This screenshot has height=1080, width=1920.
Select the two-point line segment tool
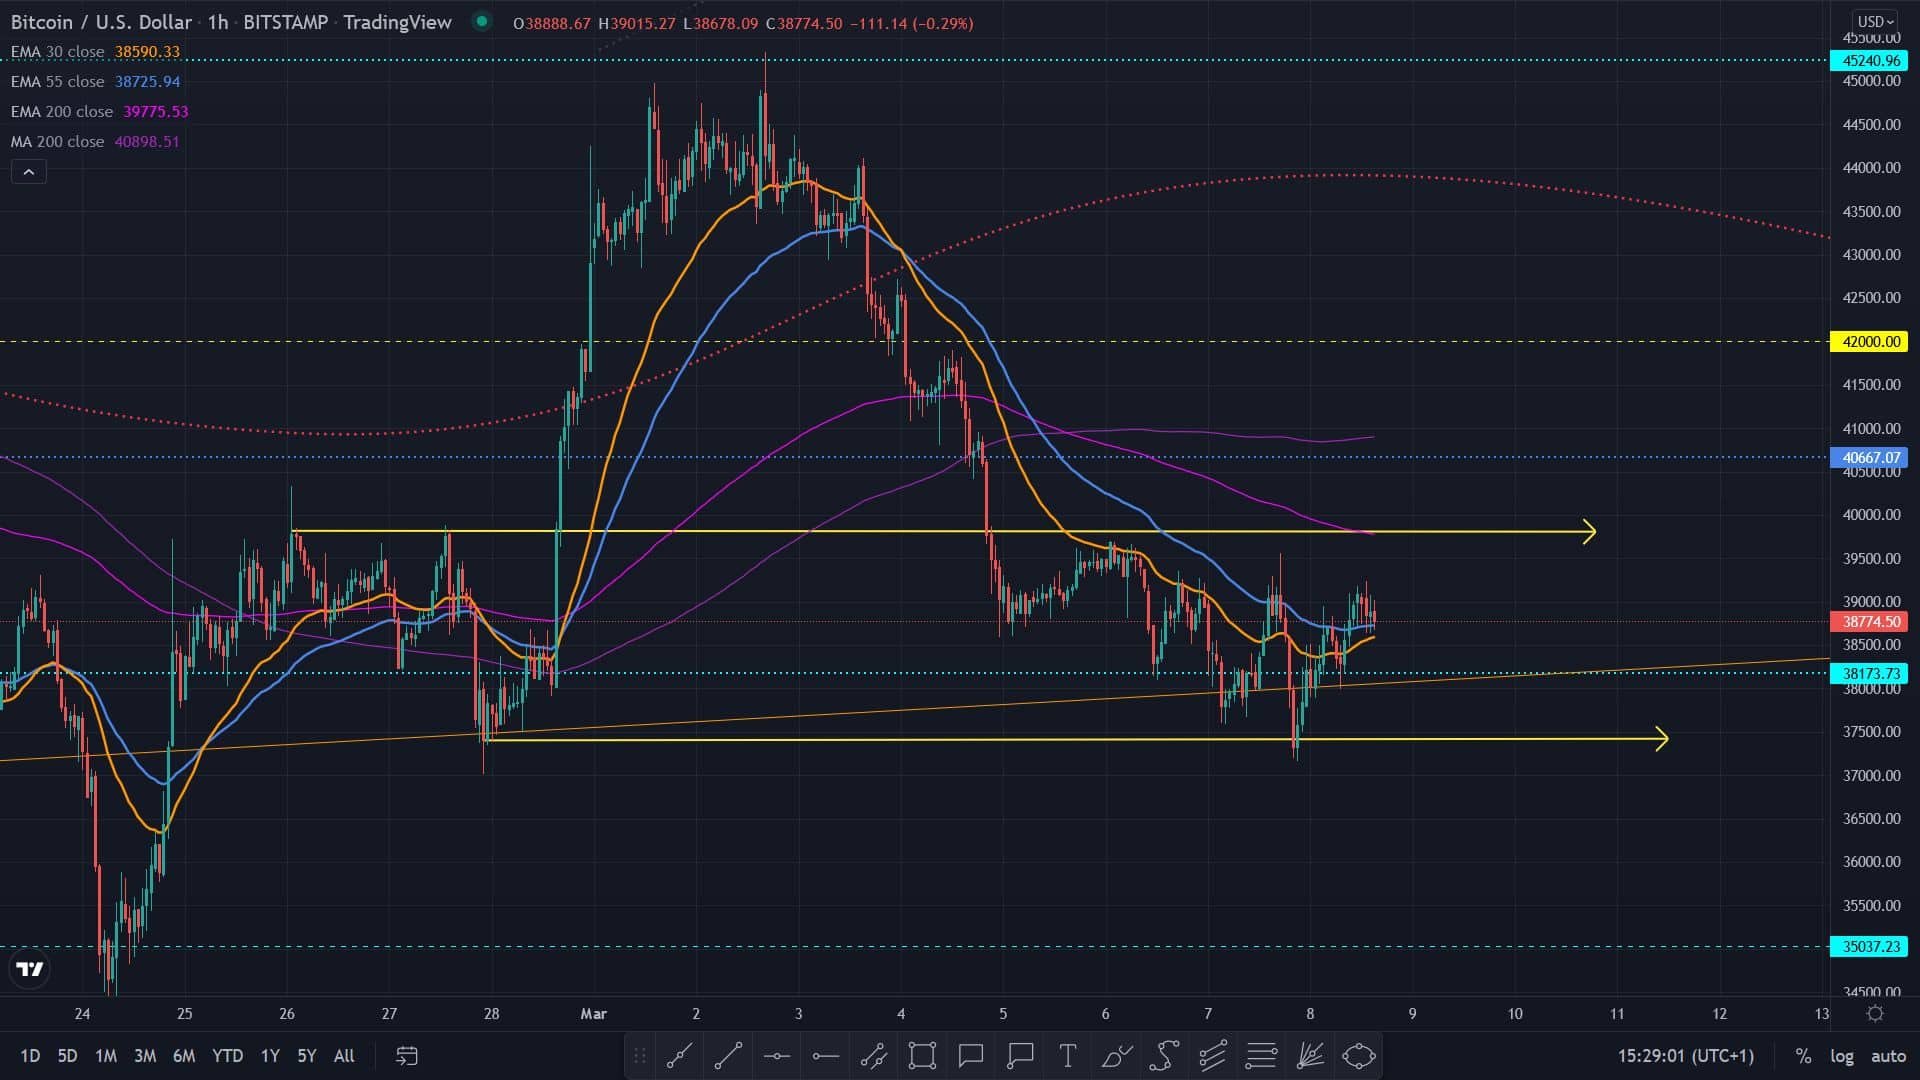[728, 1055]
